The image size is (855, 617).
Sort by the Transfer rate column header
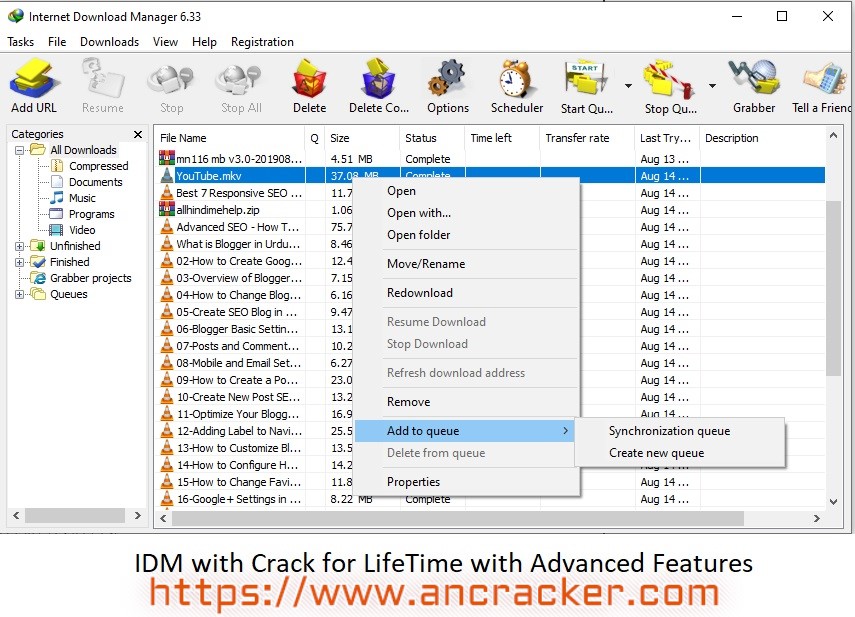(x=587, y=138)
